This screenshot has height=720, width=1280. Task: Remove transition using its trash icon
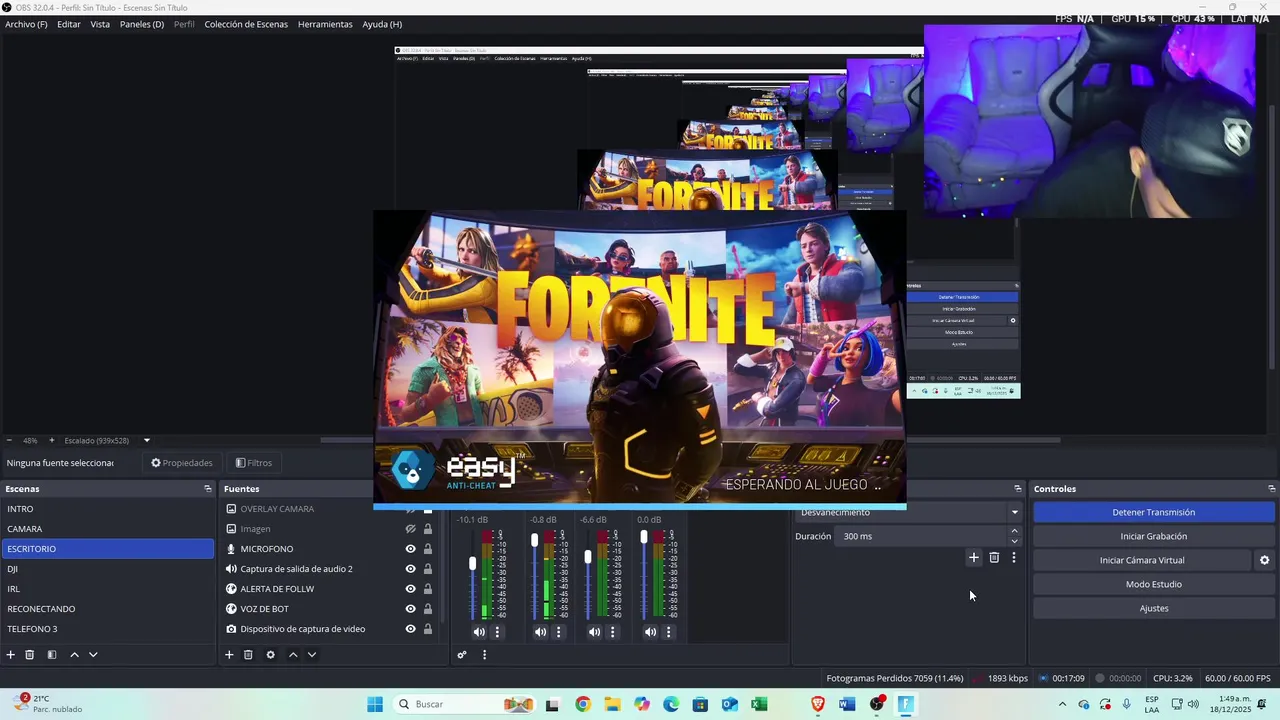coord(994,557)
